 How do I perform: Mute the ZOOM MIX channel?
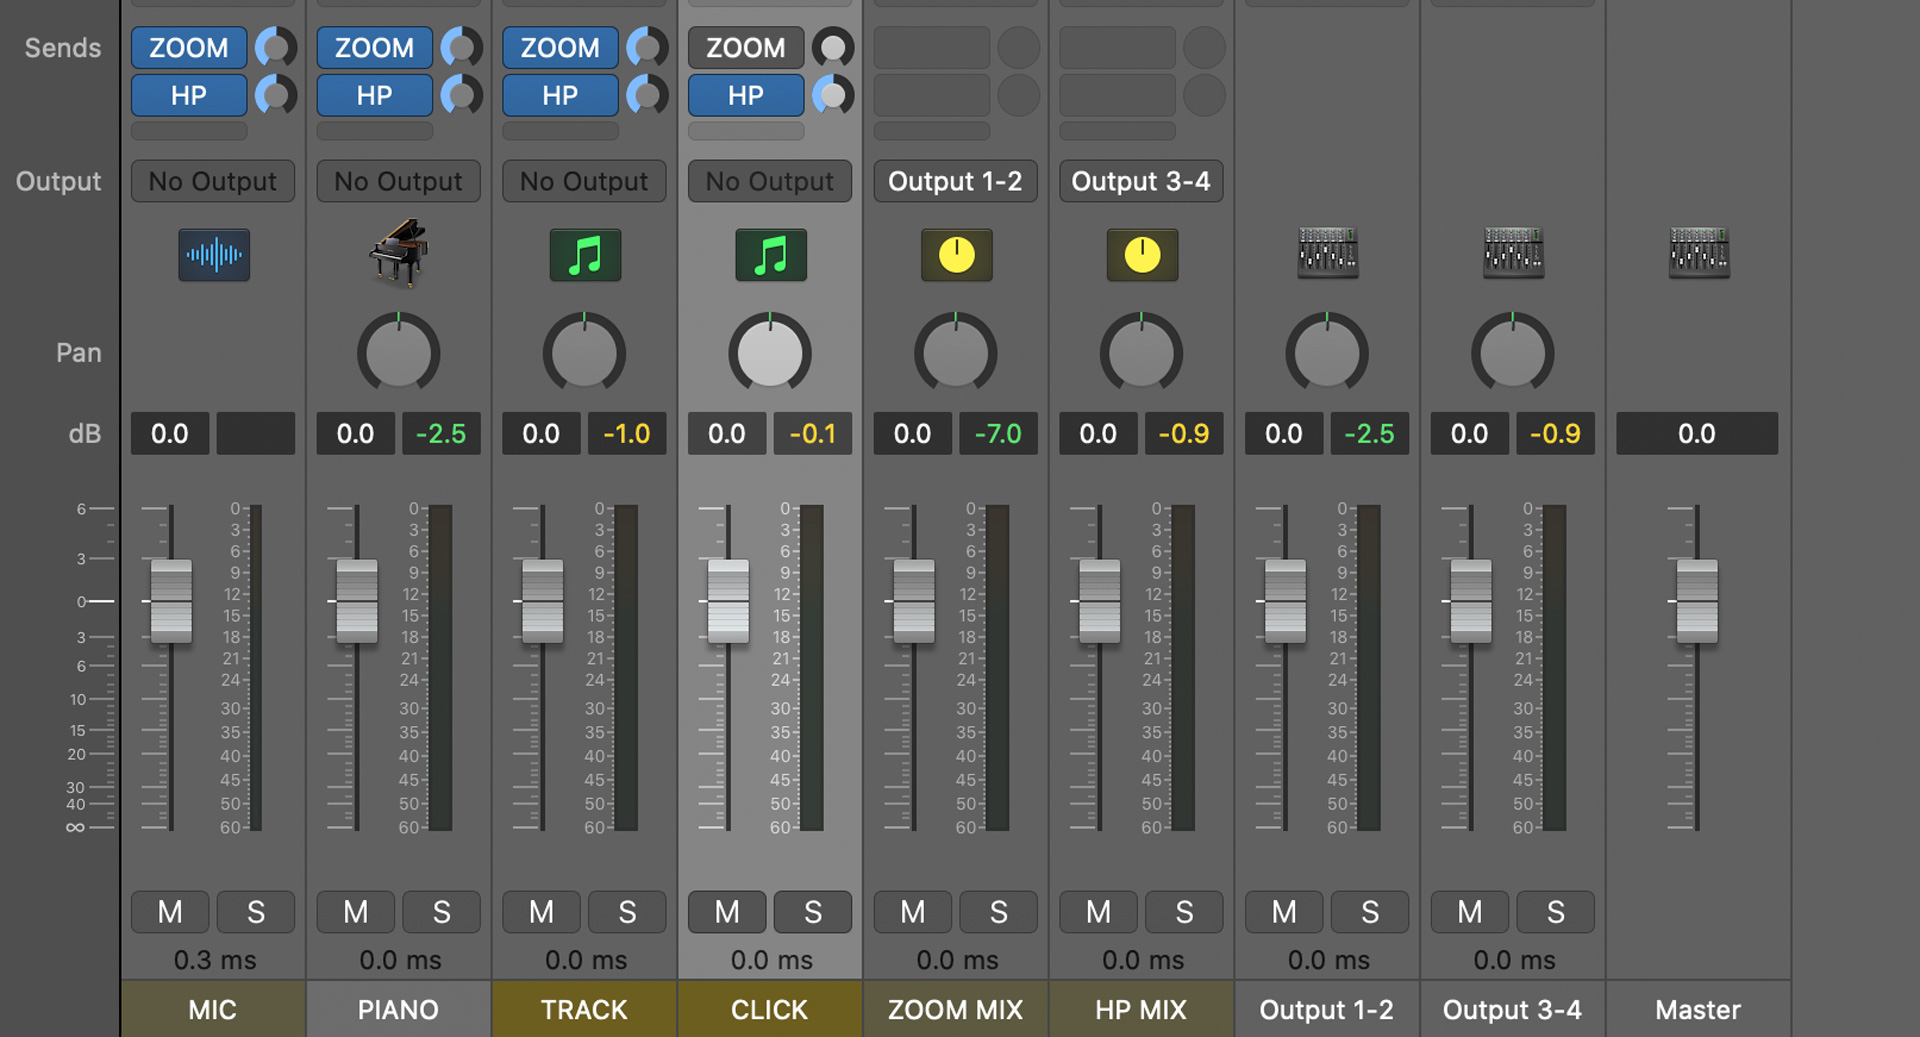pyautogui.click(x=913, y=912)
